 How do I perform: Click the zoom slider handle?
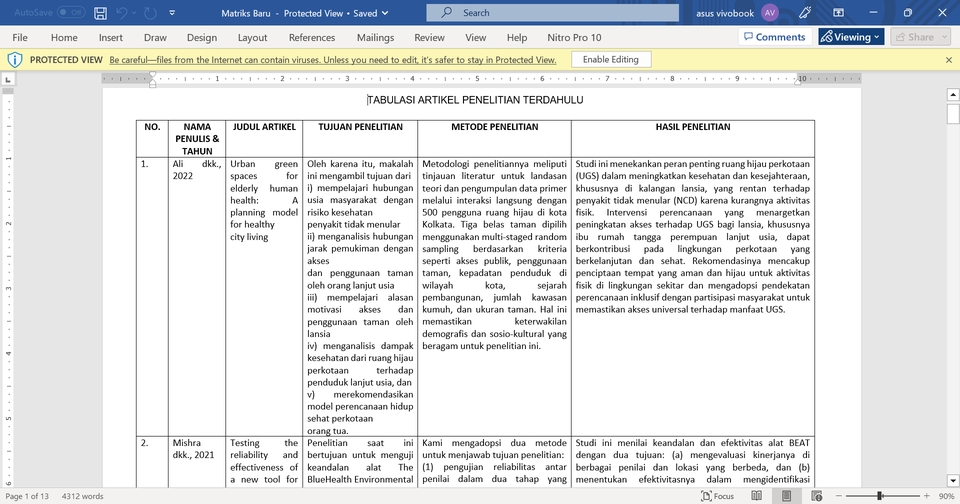click(x=879, y=496)
